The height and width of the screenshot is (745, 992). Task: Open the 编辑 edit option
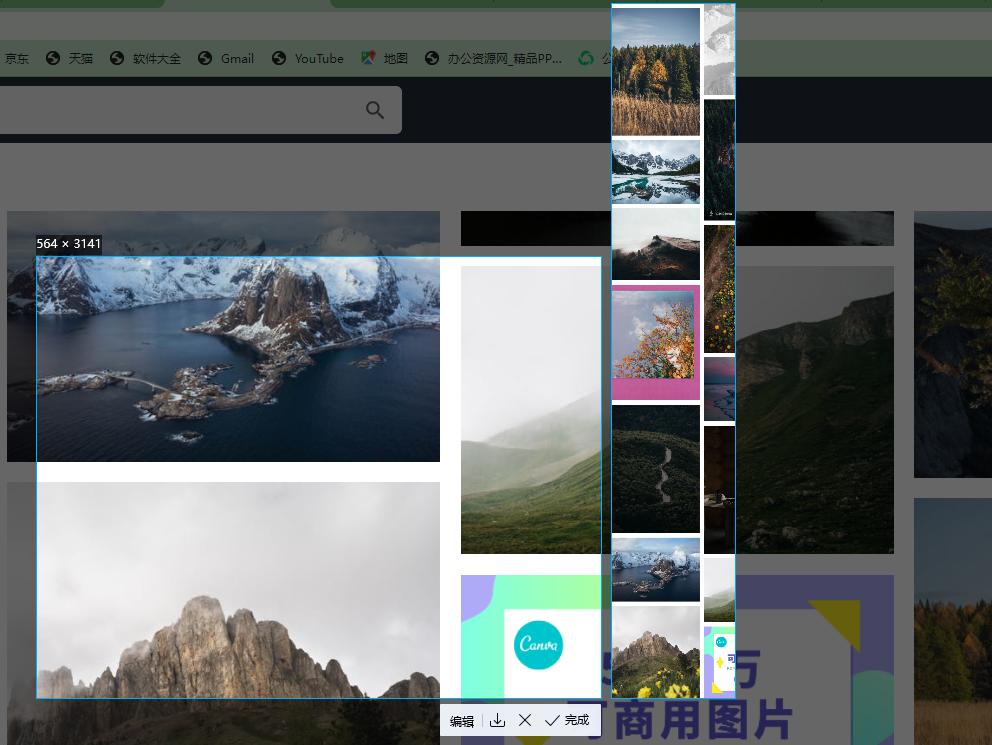point(461,721)
